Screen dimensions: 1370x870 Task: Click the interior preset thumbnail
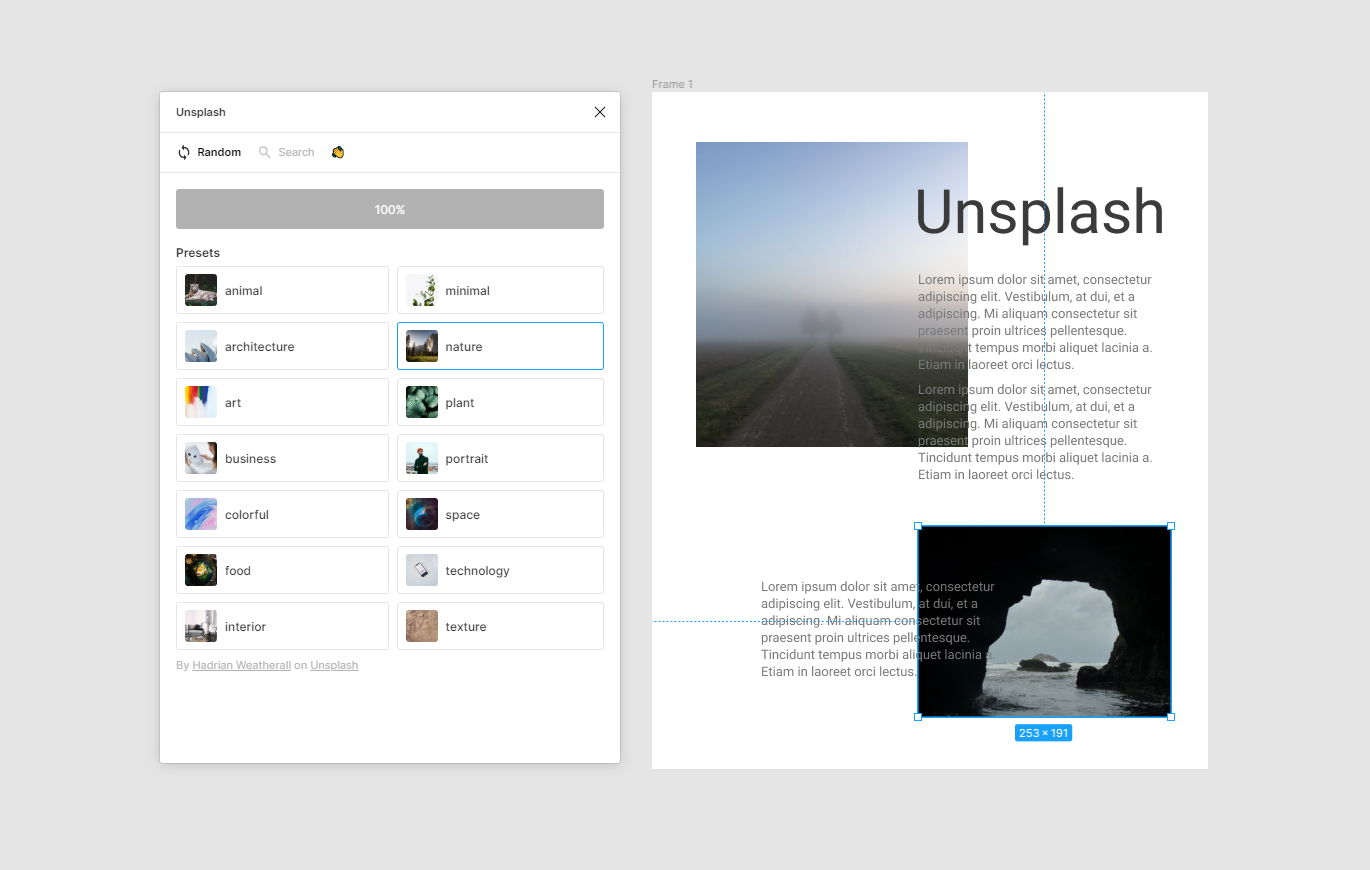pyautogui.click(x=201, y=626)
